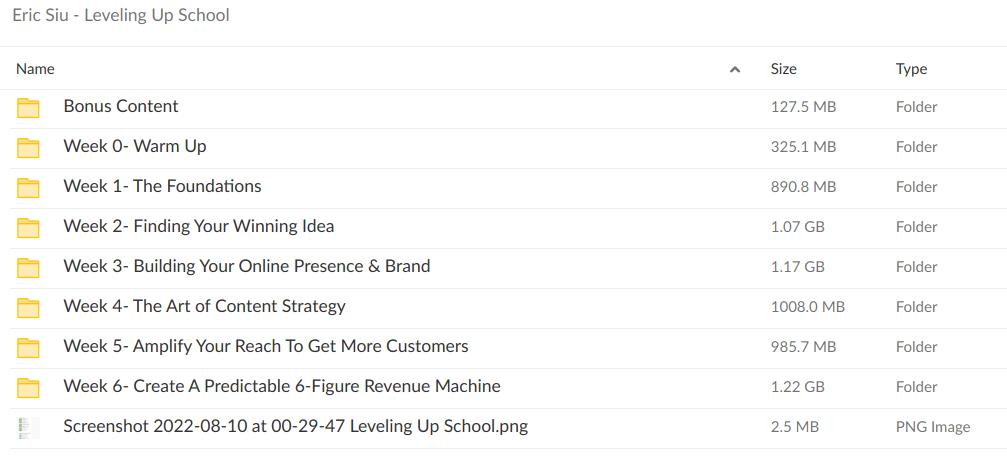Open Week 5- Amplify Your Reach folder name
The width and height of the screenshot is (1007, 462).
(x=265, y=346)
